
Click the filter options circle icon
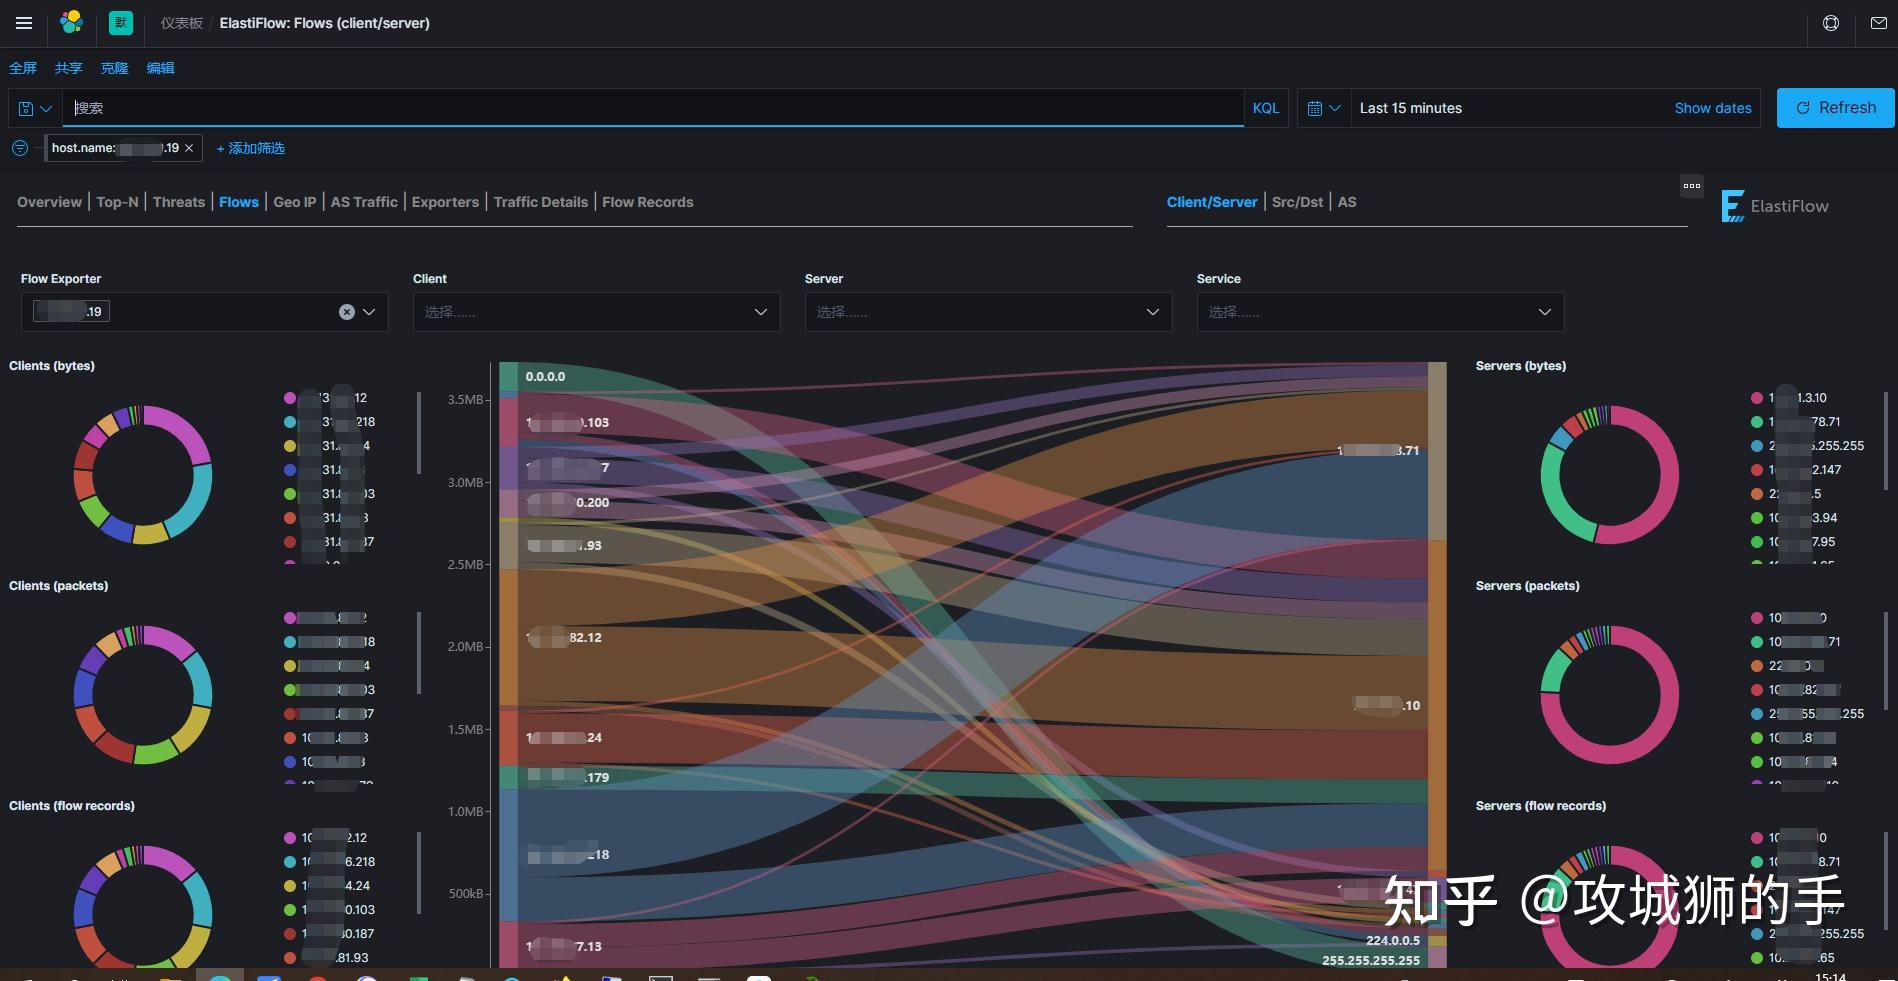(x=20, y=148)
